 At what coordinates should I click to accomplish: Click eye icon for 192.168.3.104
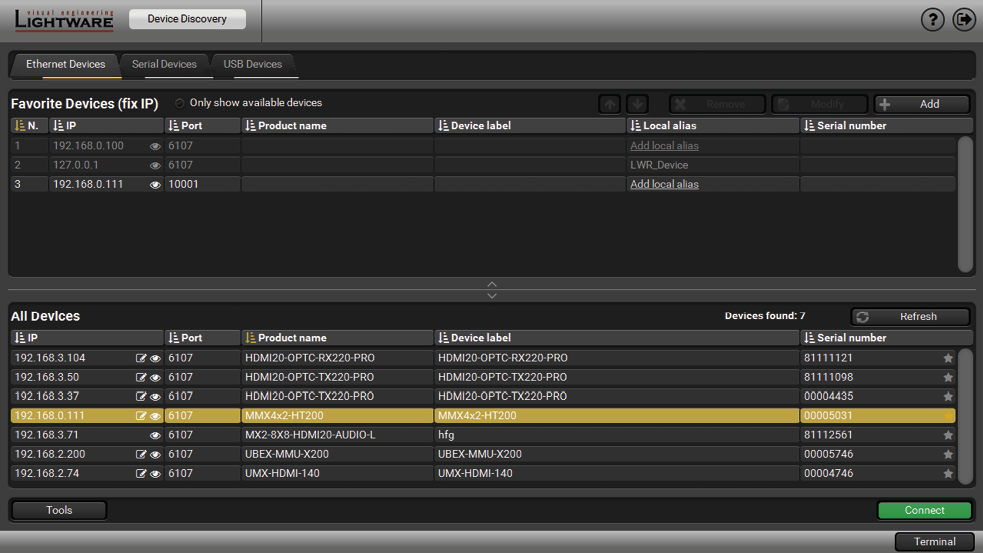[155, 359]
